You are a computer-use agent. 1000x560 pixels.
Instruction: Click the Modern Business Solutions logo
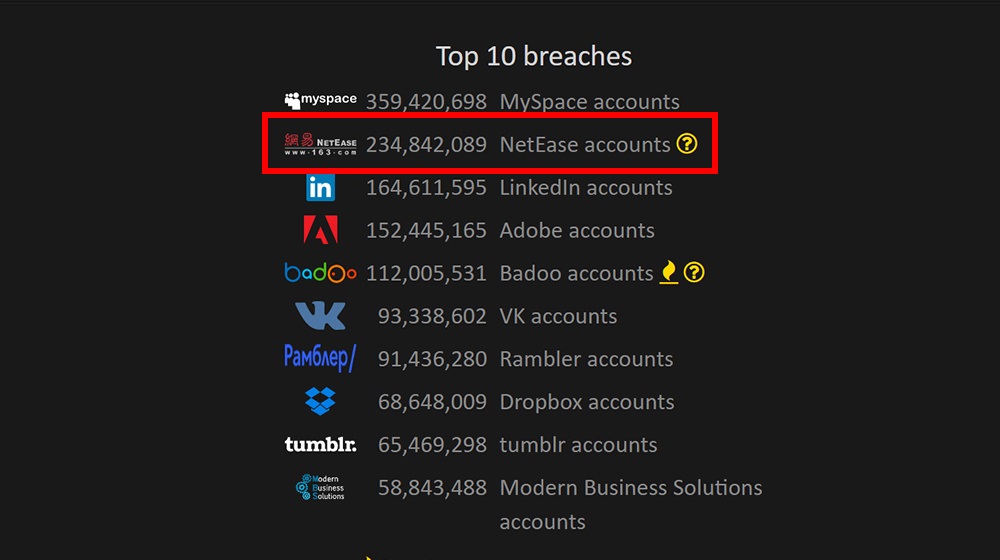coord(320,487)
